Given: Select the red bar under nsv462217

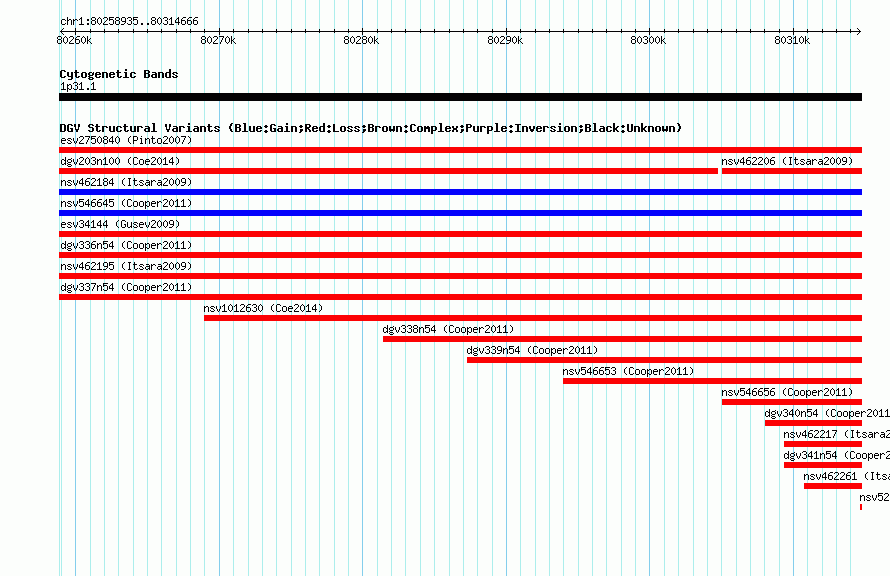Looking at the screenshot, I should pyautogui.click(x=823, y=444).
